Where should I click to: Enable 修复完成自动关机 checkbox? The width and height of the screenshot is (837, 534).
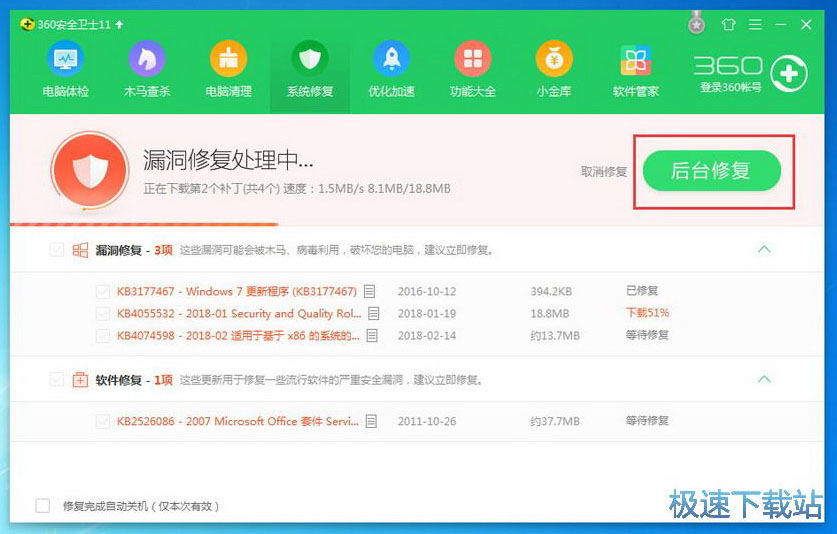click(x=43, y=505)
